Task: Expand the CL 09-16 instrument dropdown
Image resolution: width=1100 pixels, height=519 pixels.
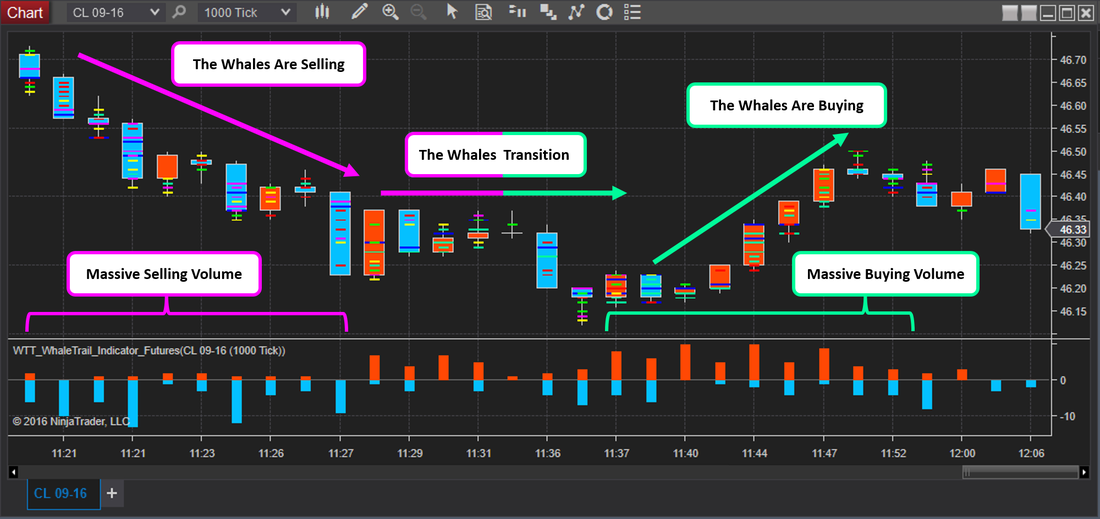Action: [x=152, y=12]
